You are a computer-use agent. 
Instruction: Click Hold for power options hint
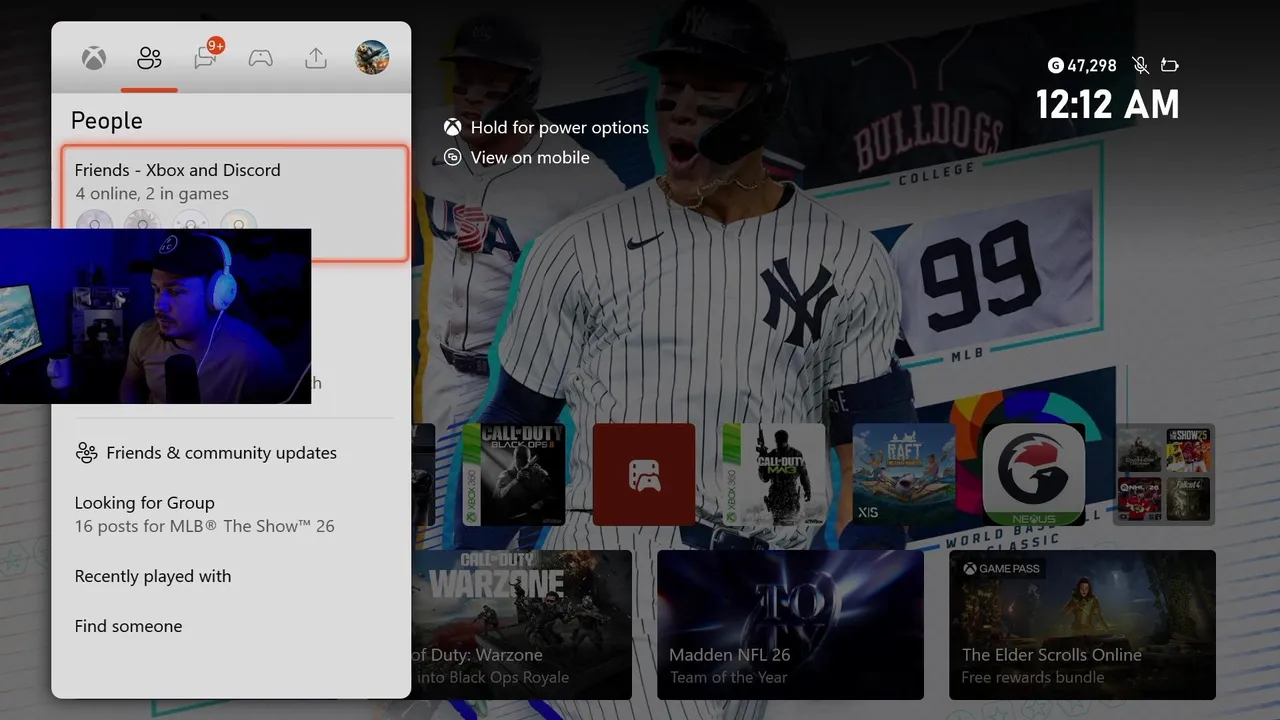point(559,127)
